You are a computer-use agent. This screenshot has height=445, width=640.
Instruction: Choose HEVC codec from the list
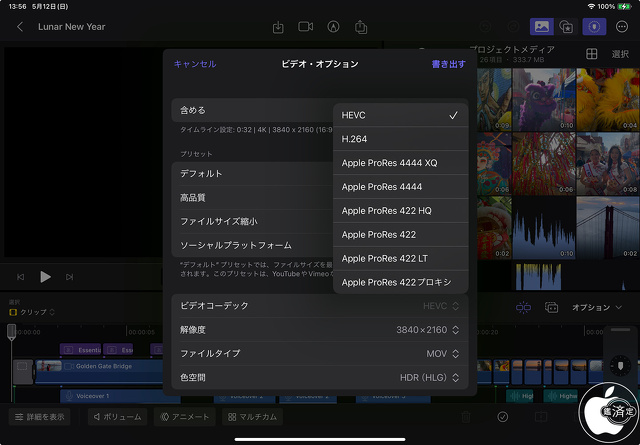click(400, 115)
